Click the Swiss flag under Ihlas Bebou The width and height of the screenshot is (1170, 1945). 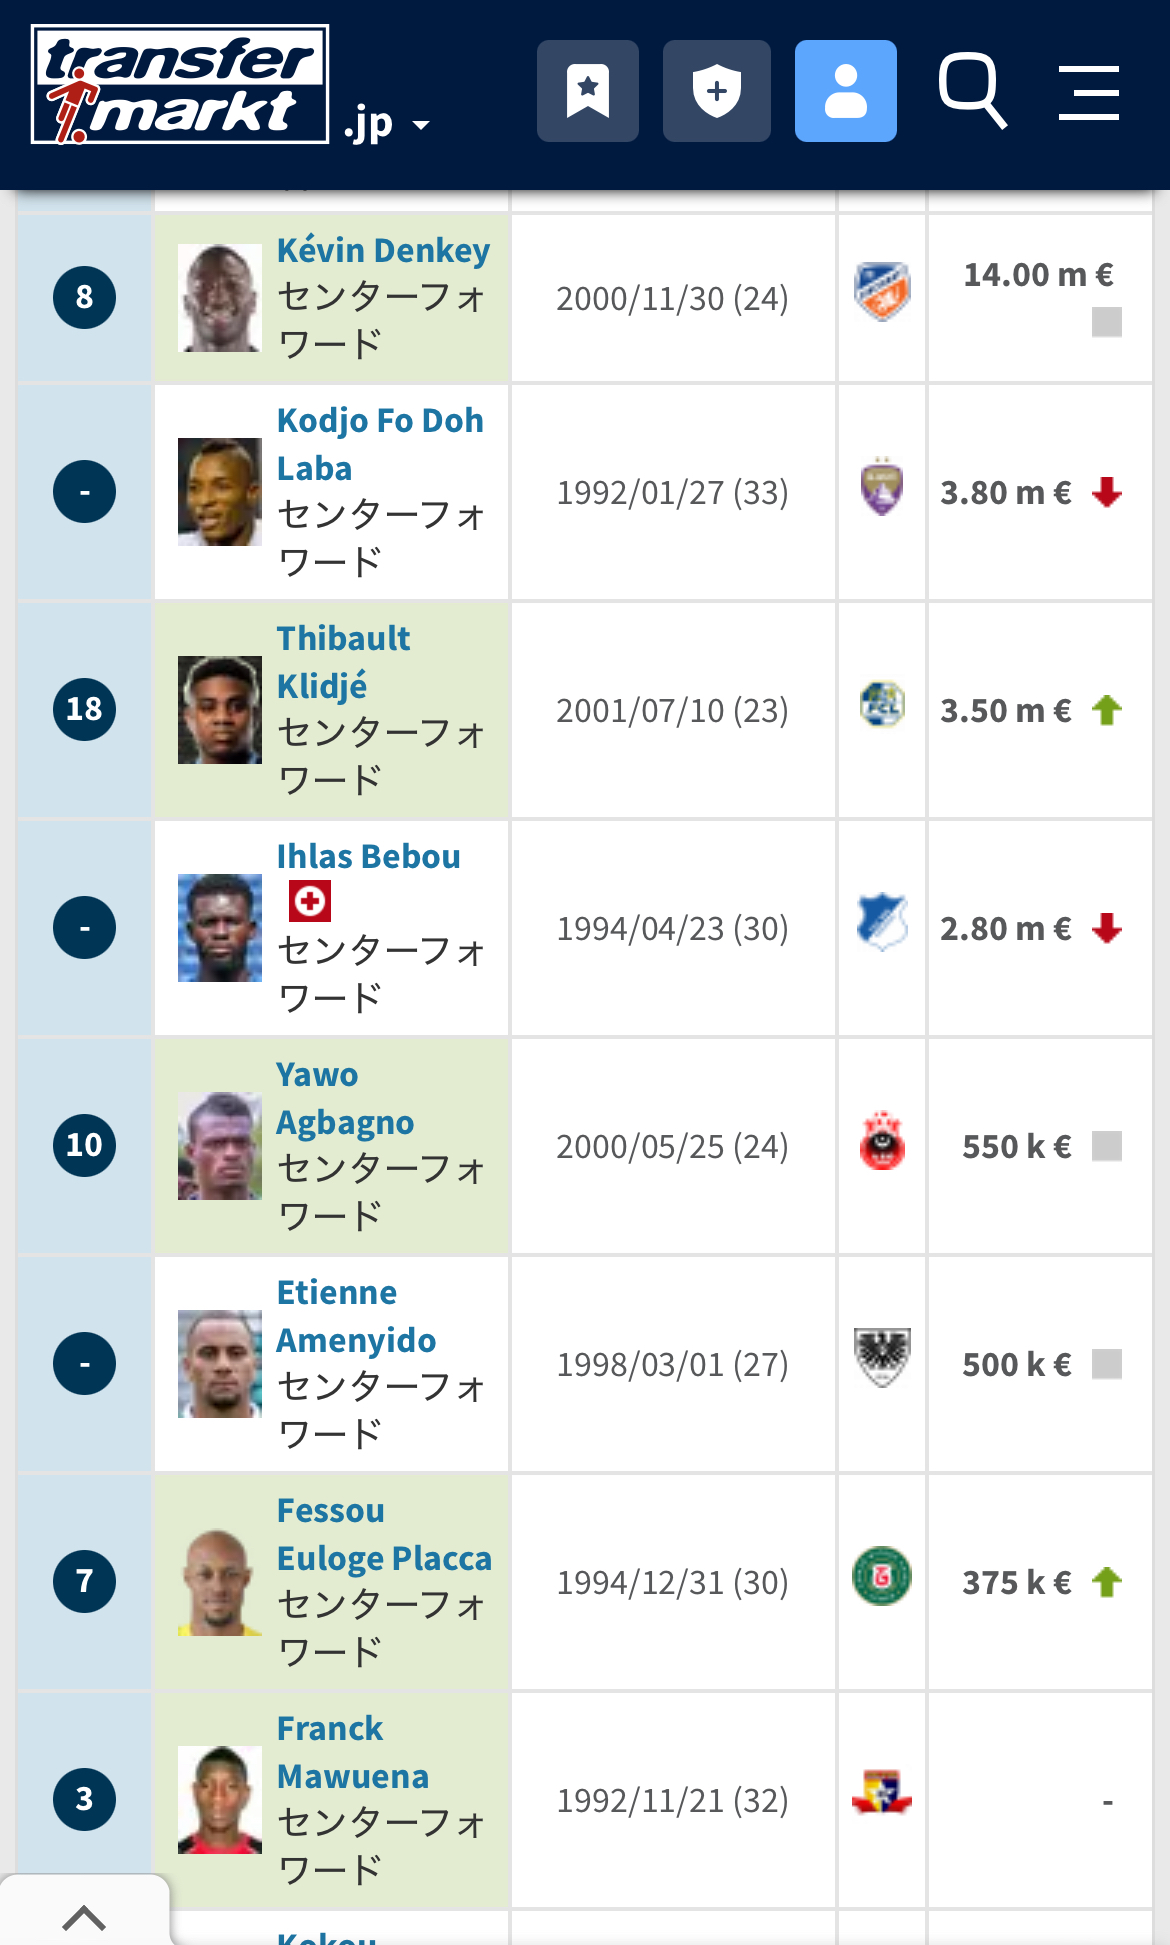point(310,901)
